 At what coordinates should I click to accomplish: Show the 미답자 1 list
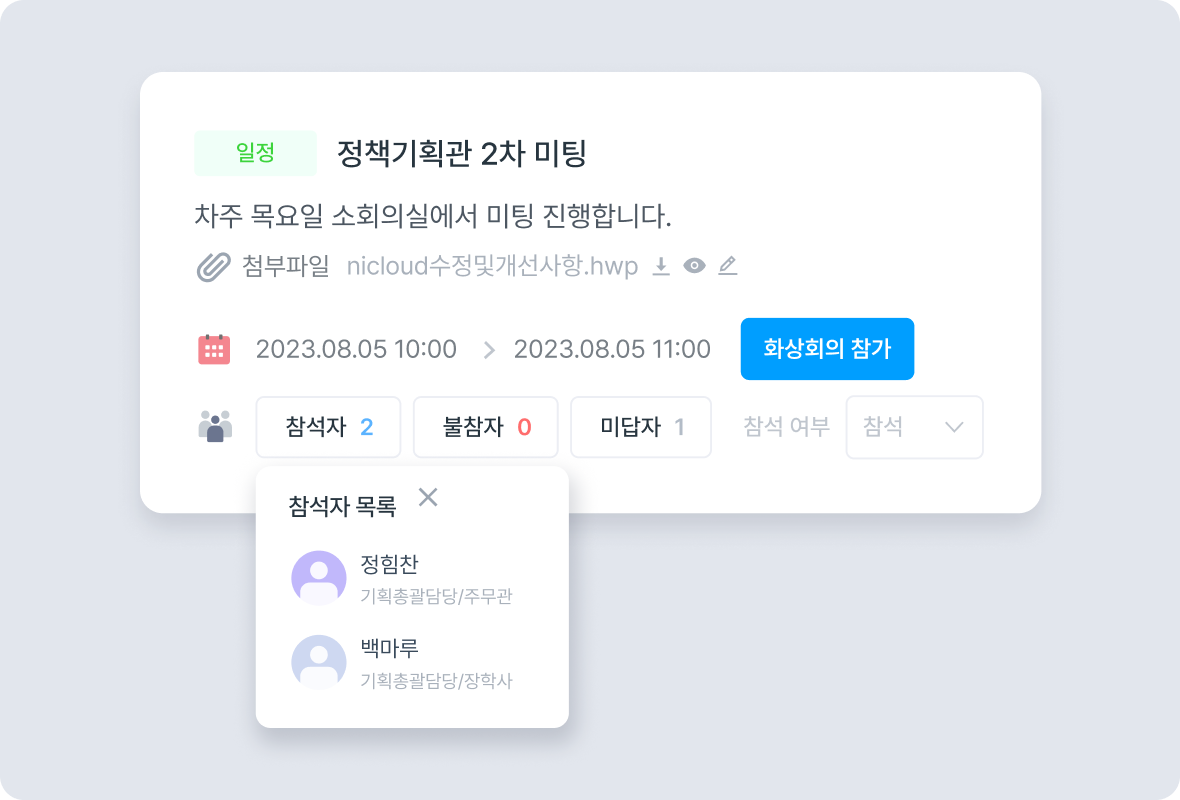tap(640, 427)
